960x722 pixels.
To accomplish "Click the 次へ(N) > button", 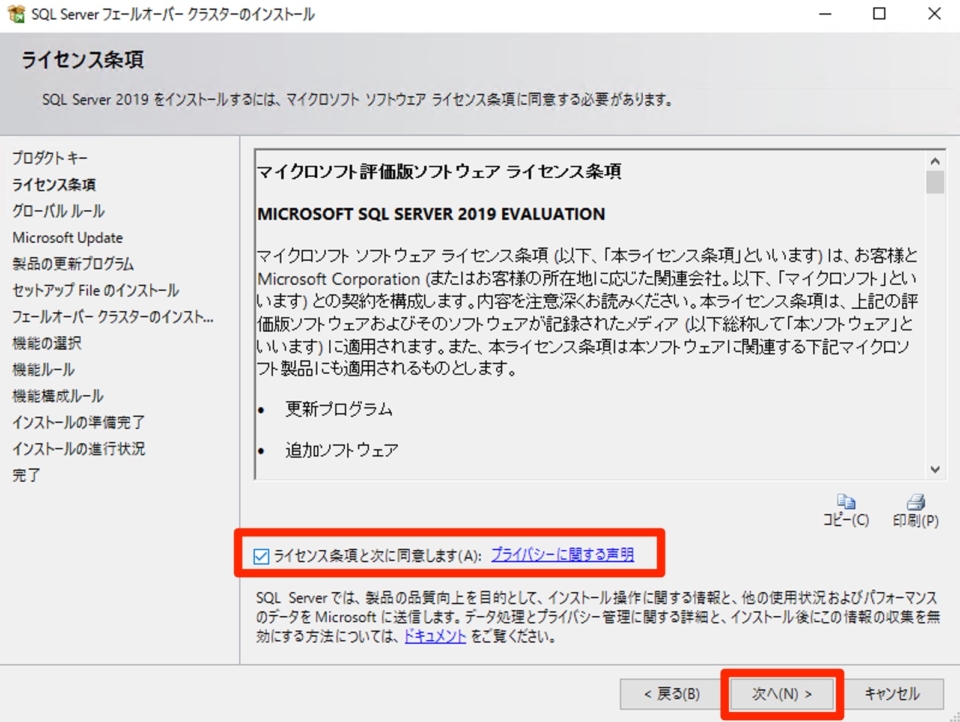I will pos(782,694).
